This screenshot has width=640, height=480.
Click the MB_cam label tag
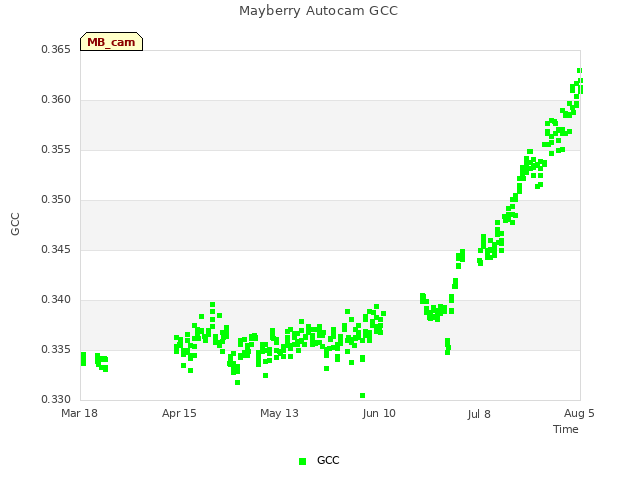point(111,42)
